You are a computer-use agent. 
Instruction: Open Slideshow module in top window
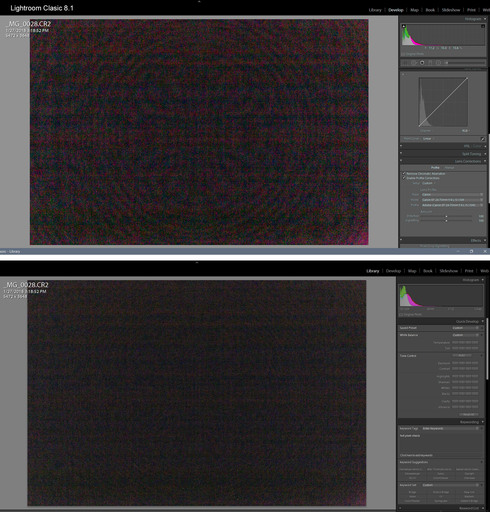point(451,10)
